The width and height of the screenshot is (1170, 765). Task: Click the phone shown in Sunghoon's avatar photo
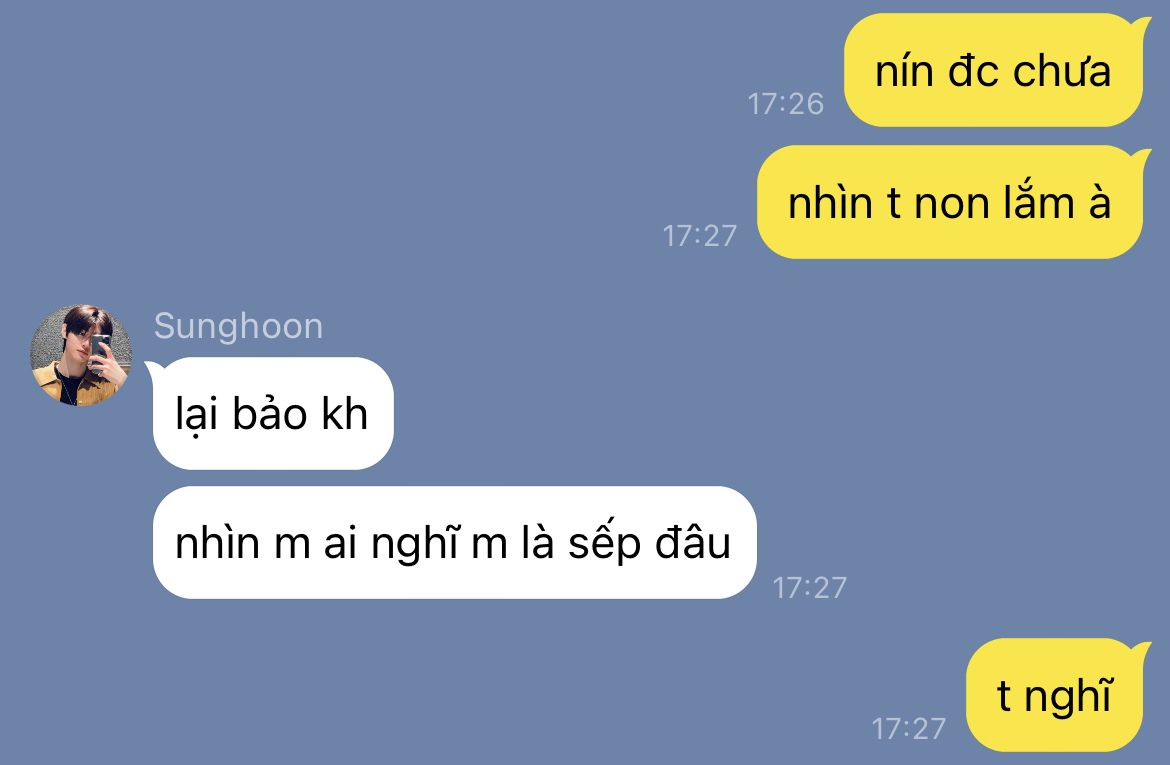point(101,350)
